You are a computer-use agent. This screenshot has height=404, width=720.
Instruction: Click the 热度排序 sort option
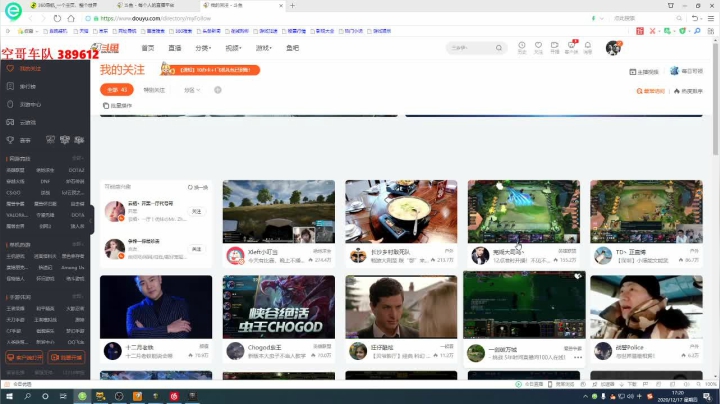pyautogui.click(x=688, y=91)
